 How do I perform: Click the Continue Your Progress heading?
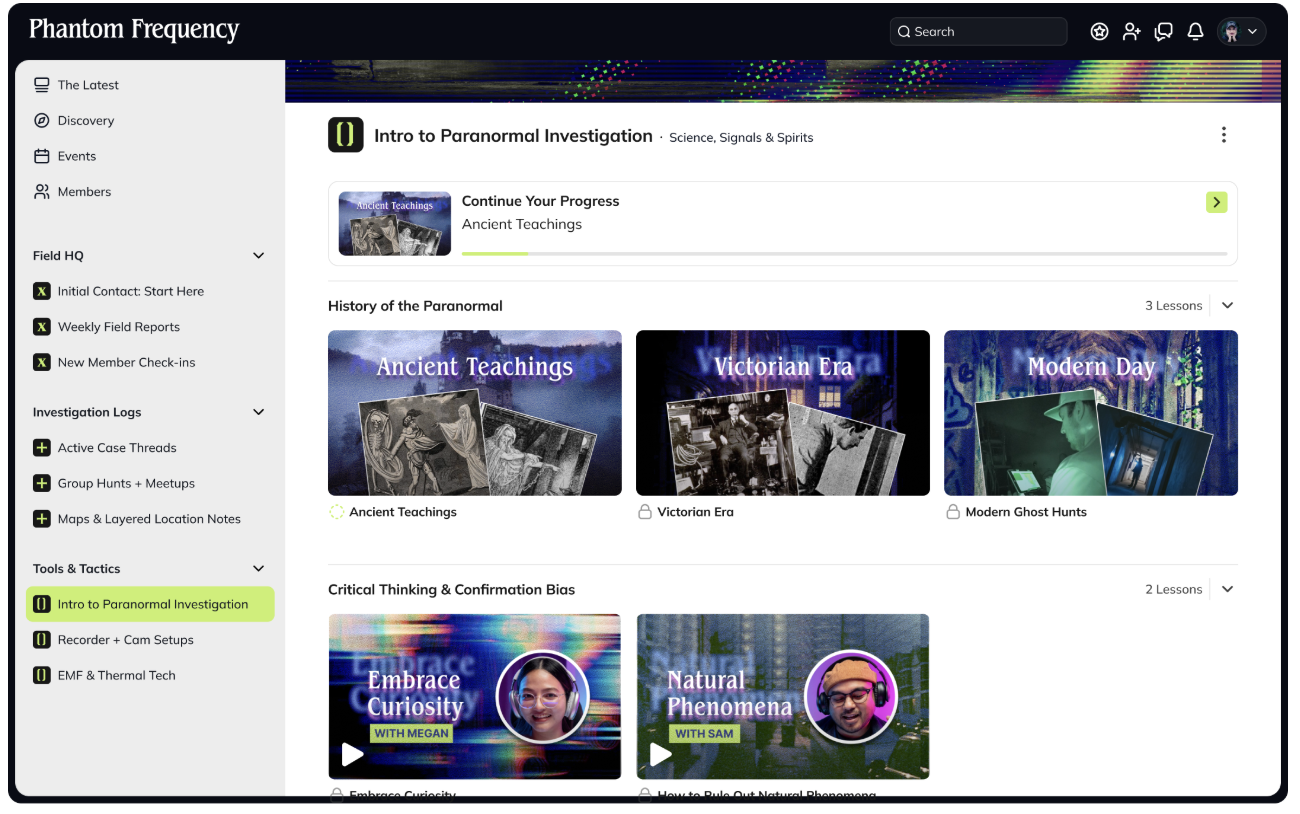[x=540, y=201]
